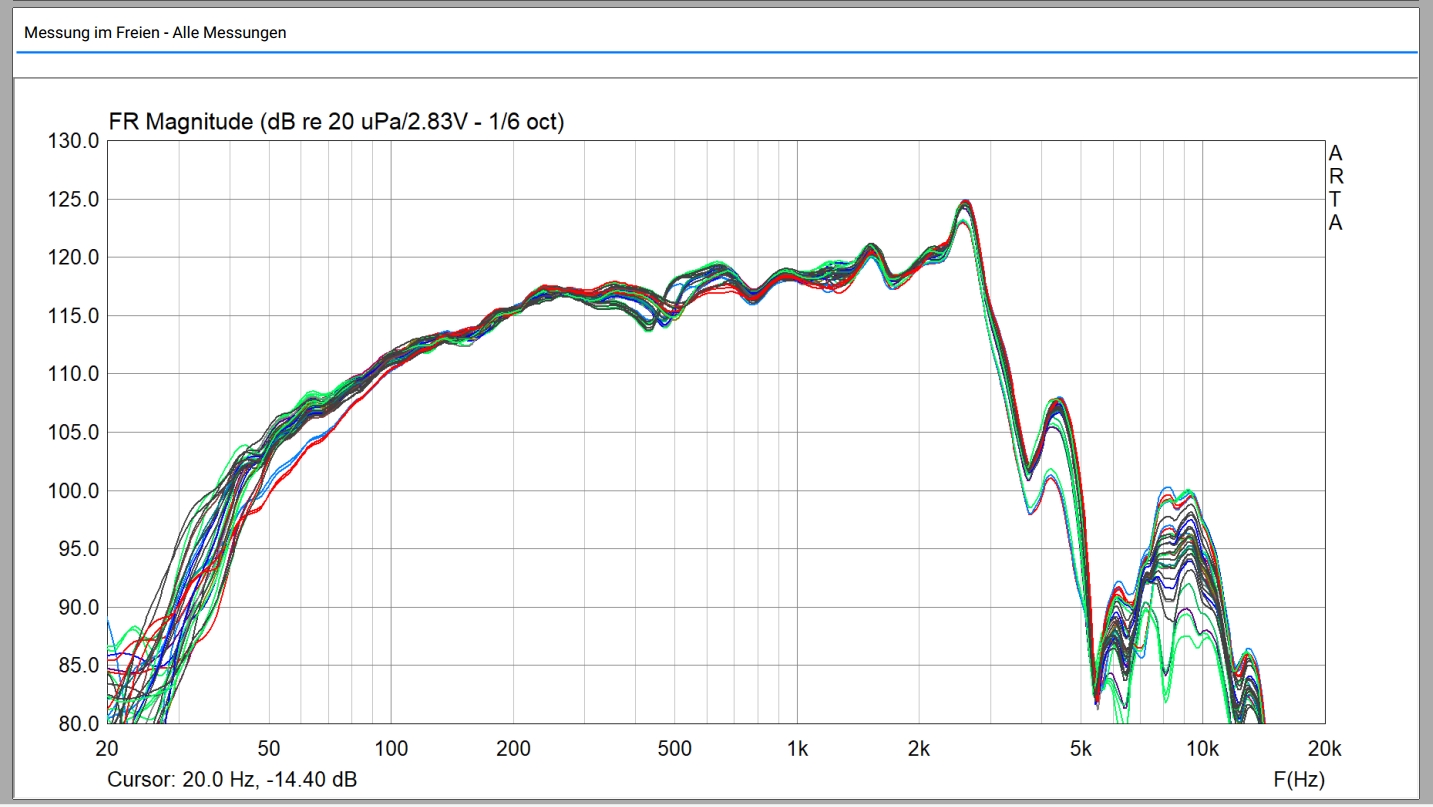Click the 95.0 y-axis value
Screen dimensions: 1433x807
[78, 549]
